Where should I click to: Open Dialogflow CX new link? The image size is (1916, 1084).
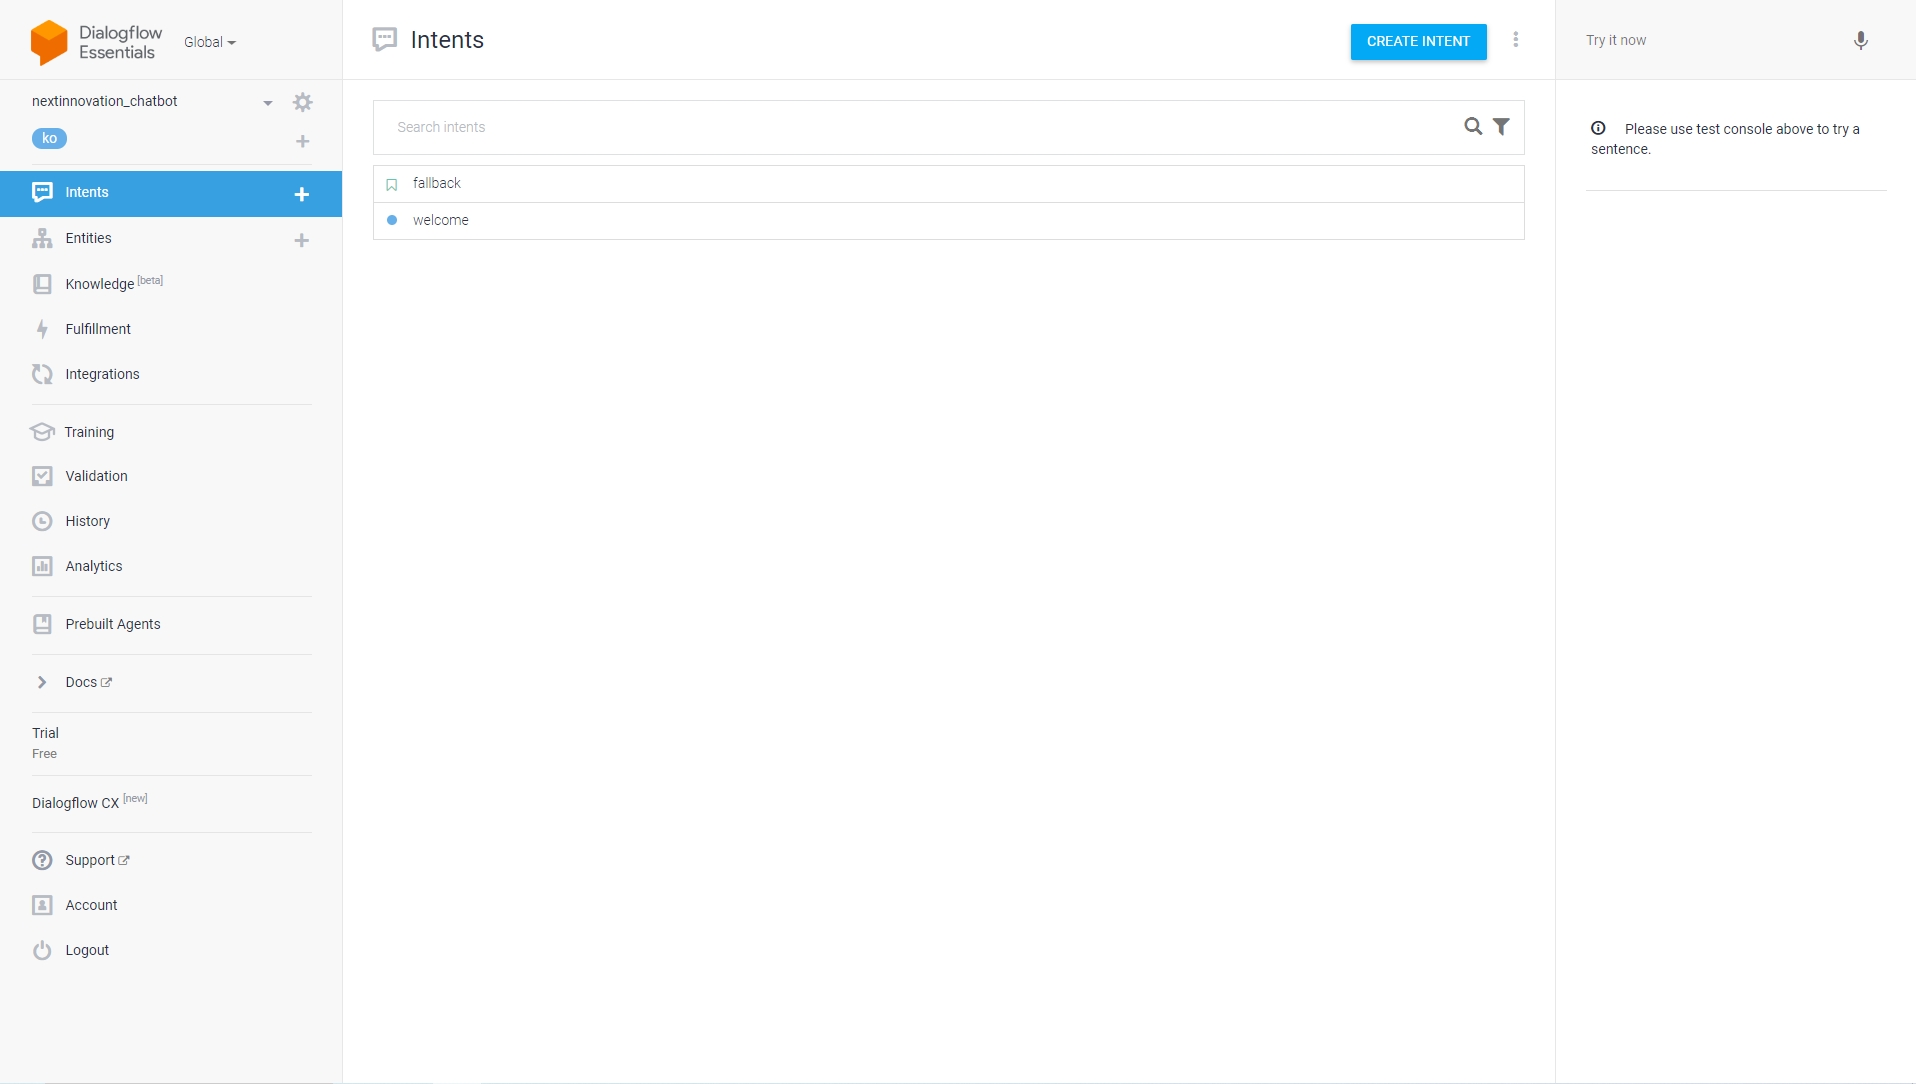[89, 802]
